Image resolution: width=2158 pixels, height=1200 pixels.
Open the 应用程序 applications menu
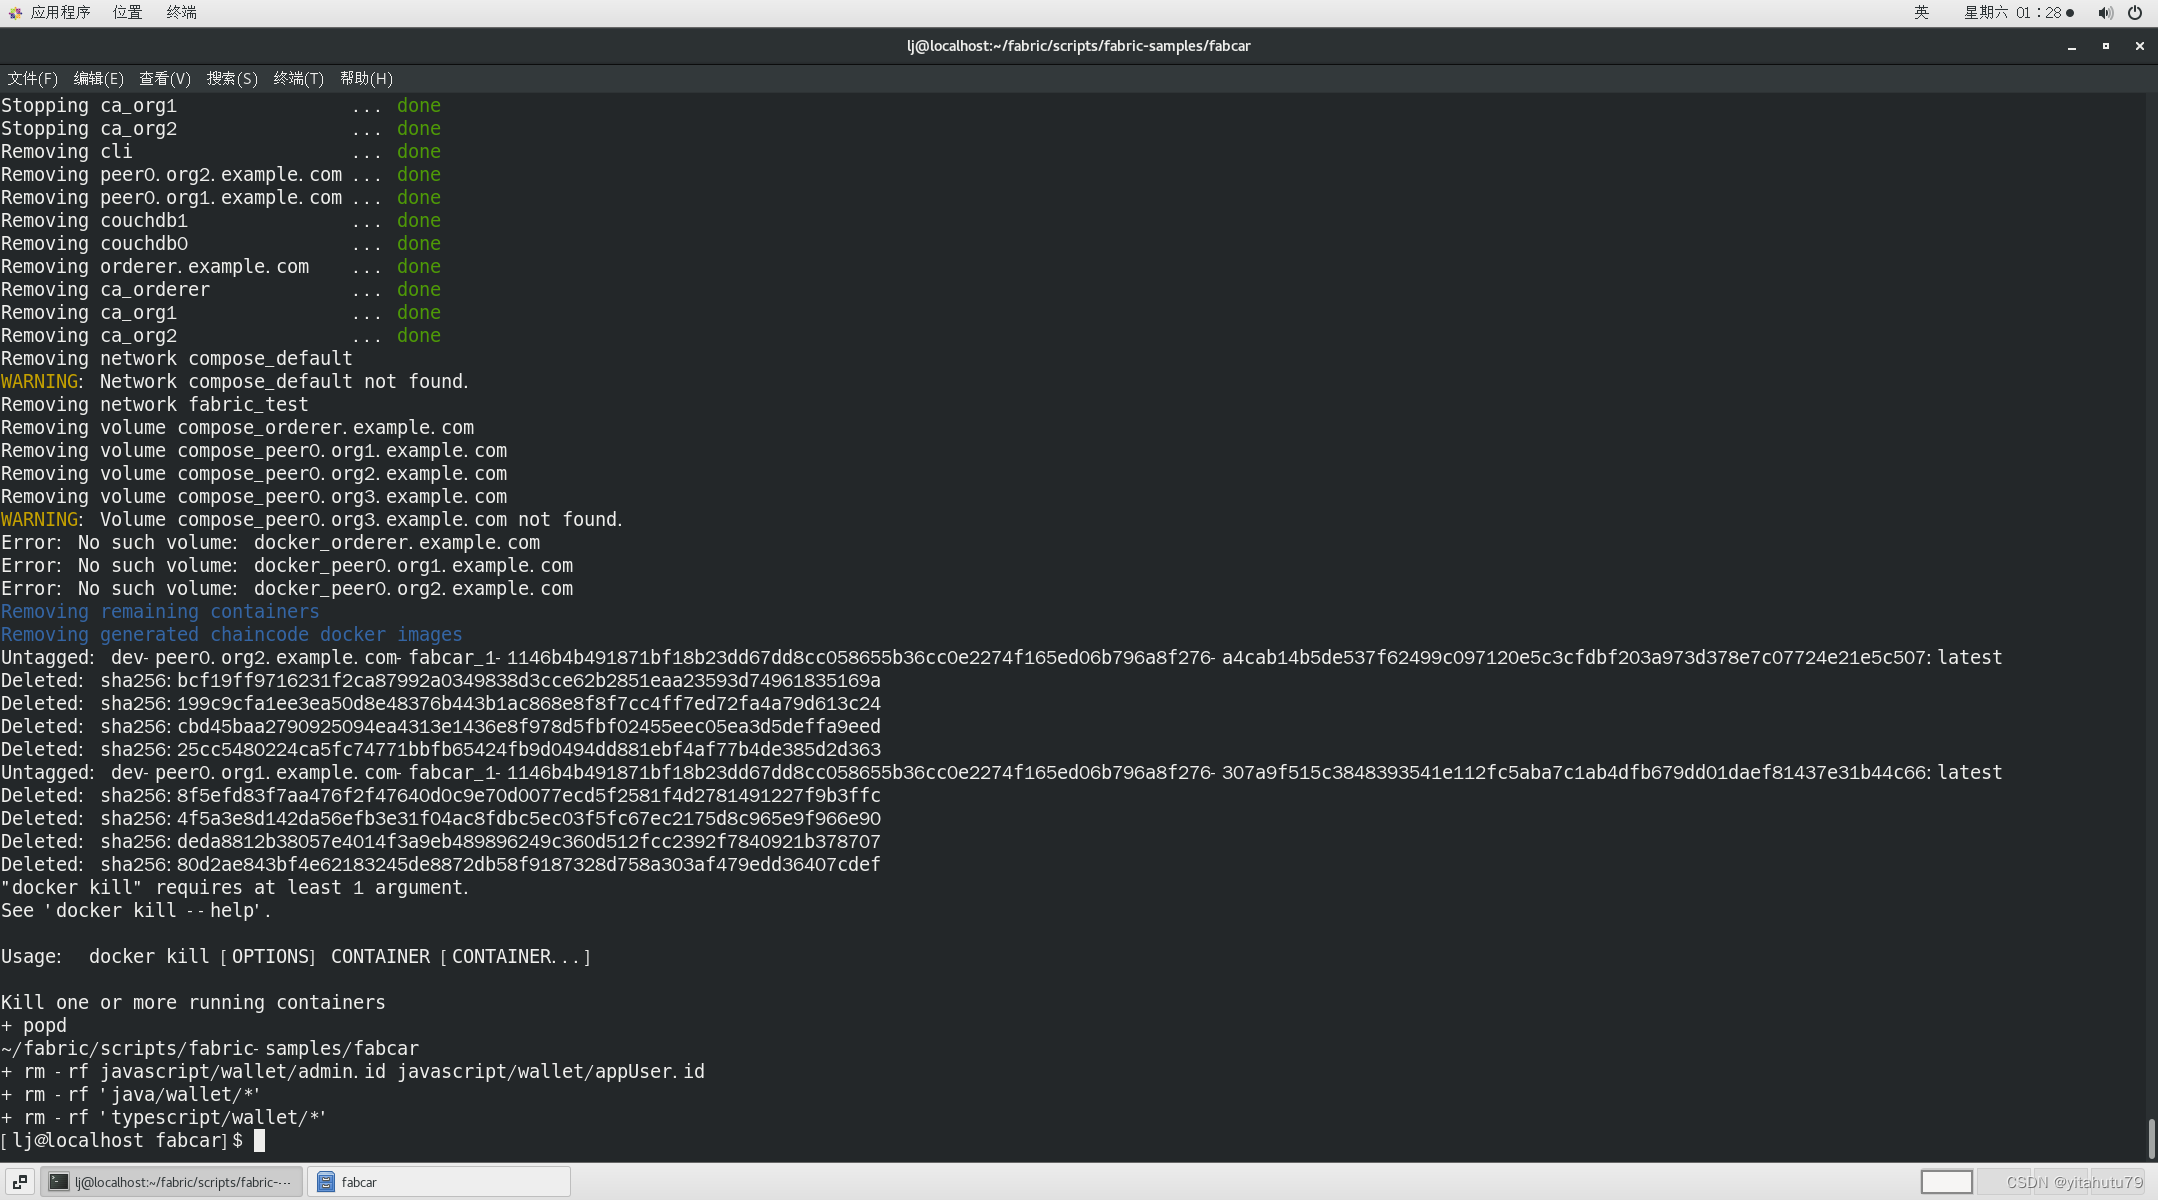(50, 12)
